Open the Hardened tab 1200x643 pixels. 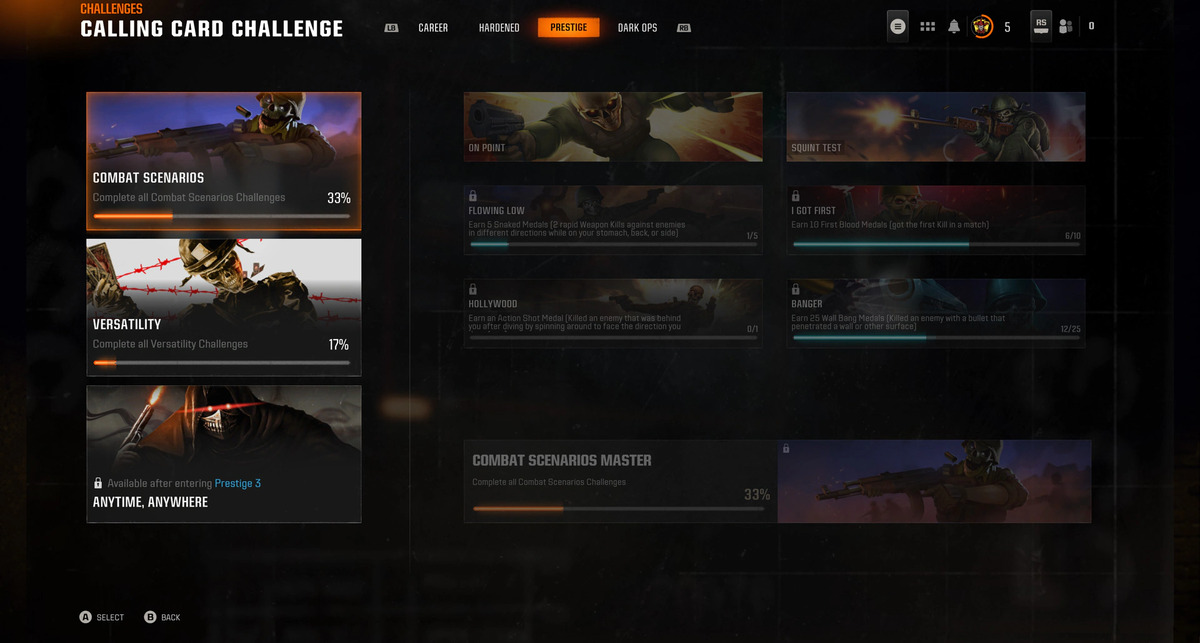499,28
